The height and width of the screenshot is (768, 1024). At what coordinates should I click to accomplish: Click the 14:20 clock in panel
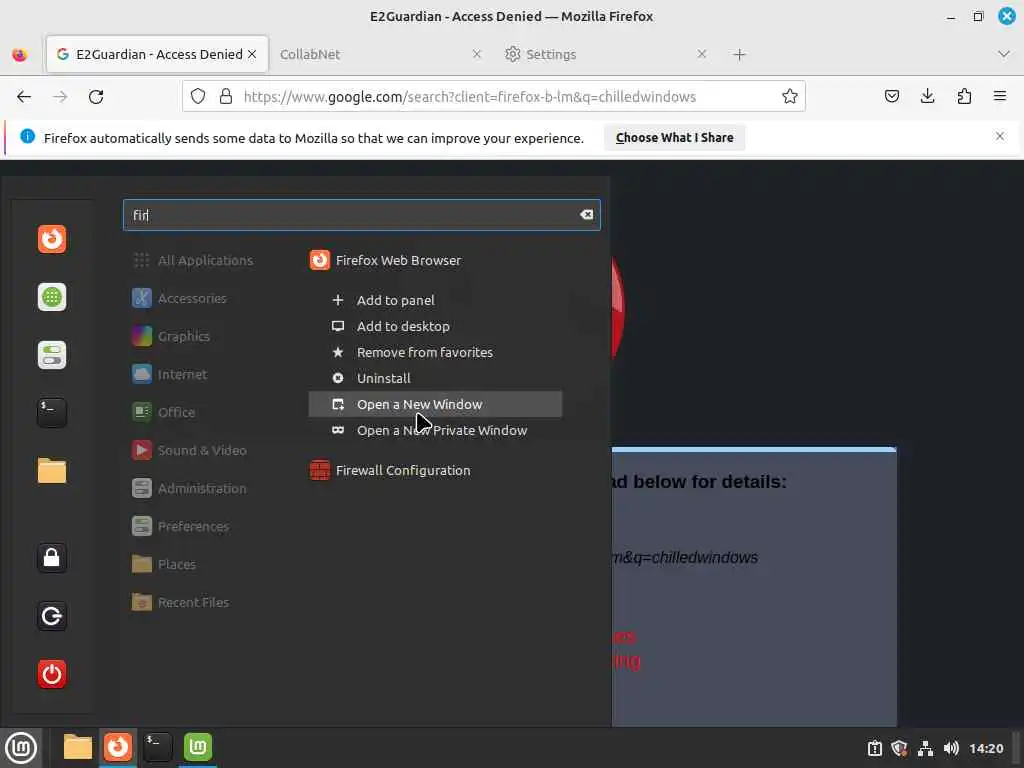[986, 748]
